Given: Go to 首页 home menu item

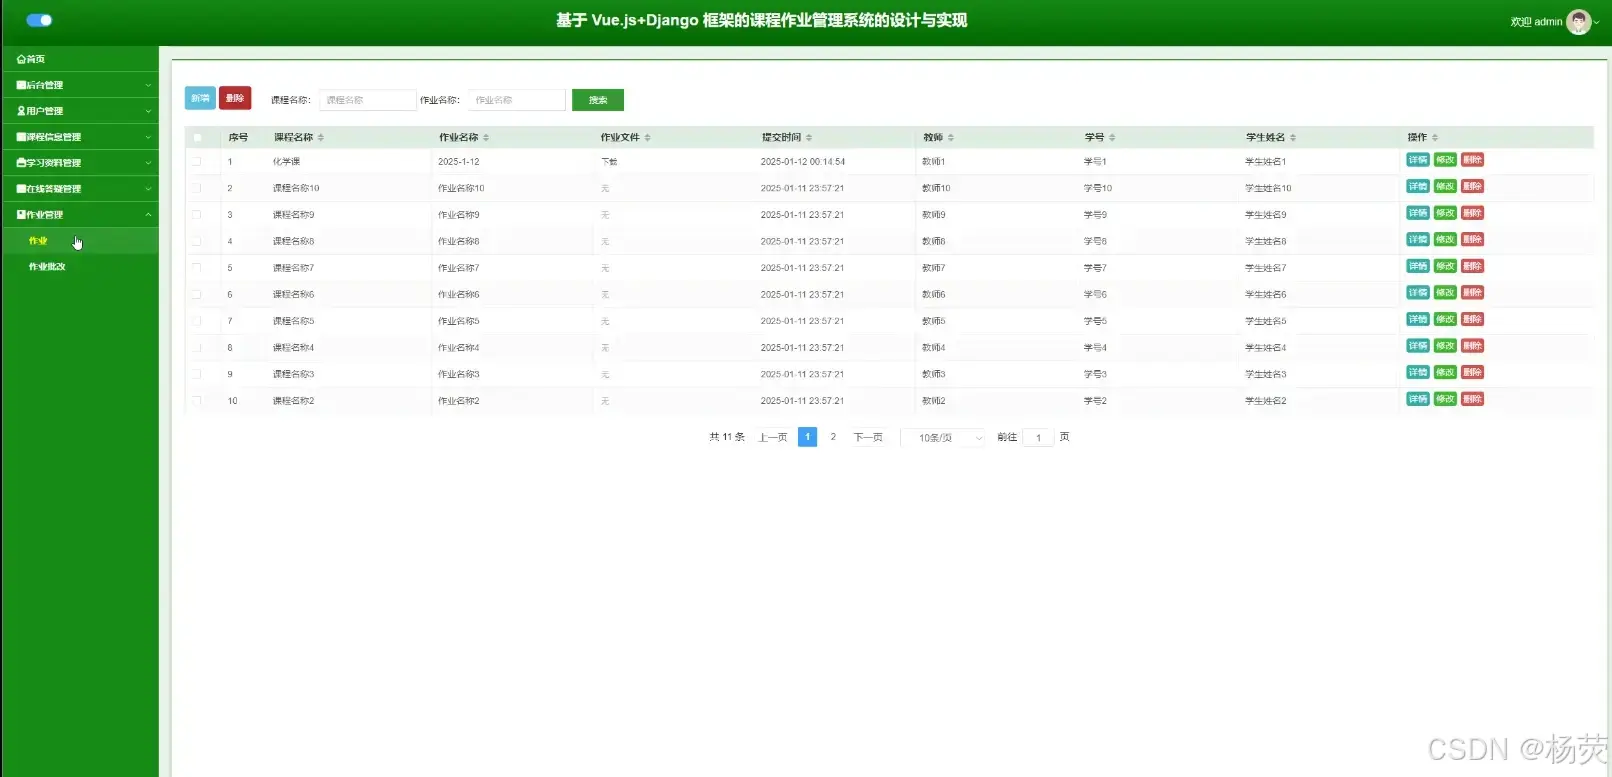Looking at the screenshot, I should tap(79, 59).
